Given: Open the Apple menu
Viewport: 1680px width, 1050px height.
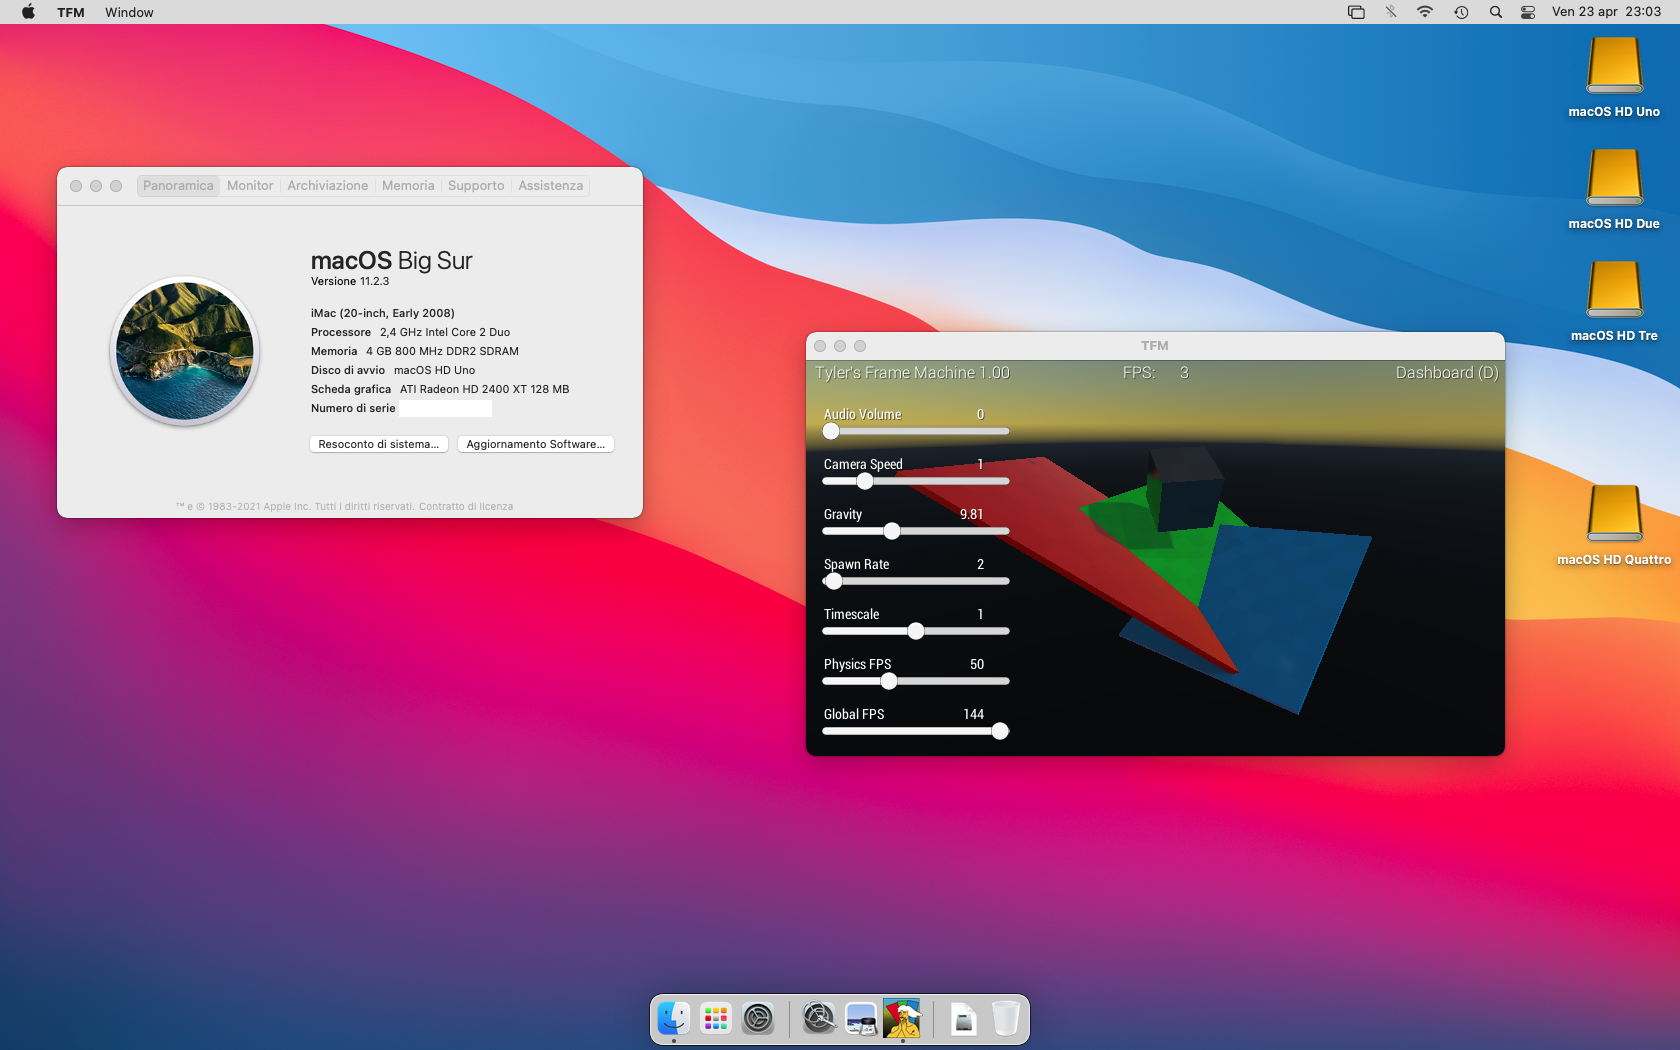Looking at the screenshot, I should [x=28, y=12].
